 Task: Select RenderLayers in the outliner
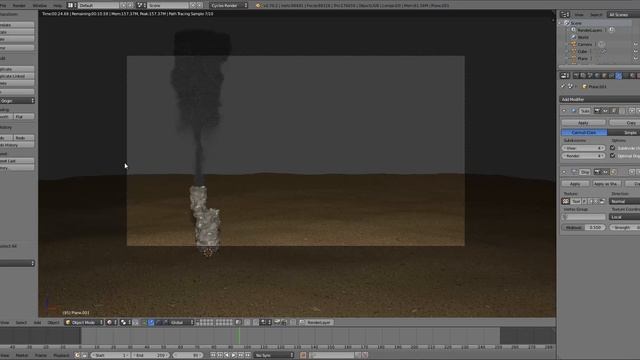pos(590,30)
